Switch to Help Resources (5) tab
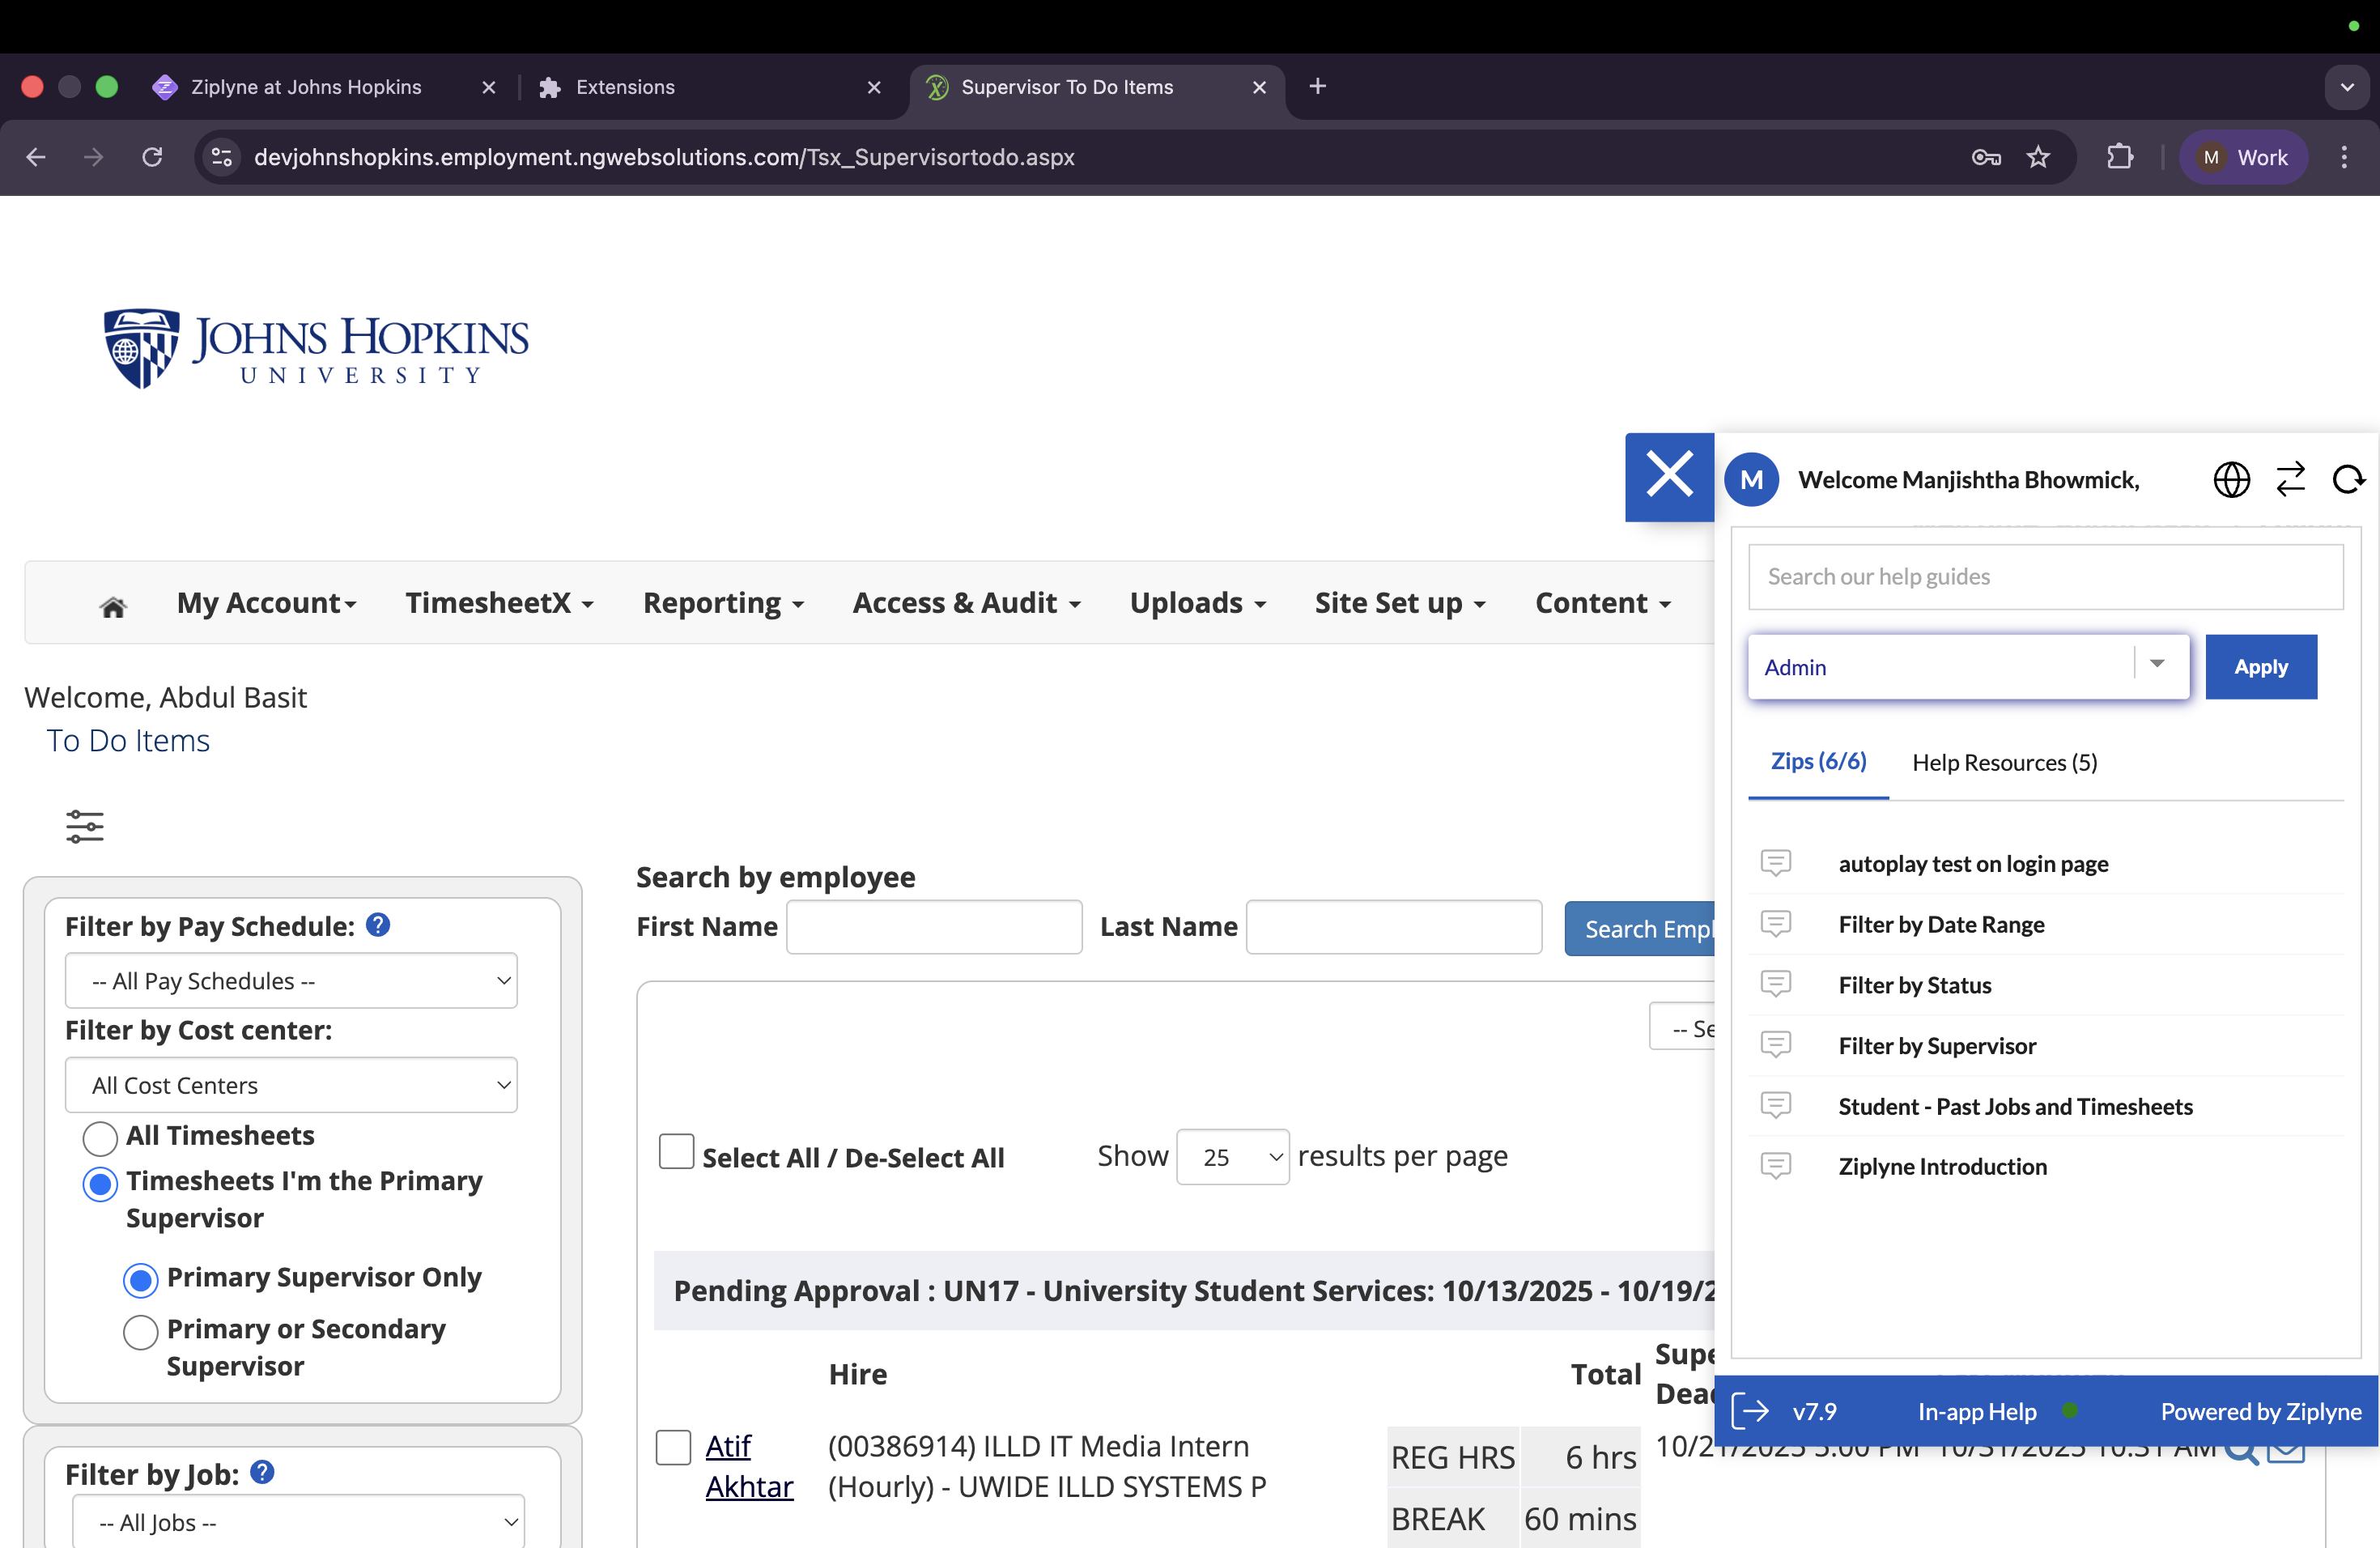 tap(2004, 762)
